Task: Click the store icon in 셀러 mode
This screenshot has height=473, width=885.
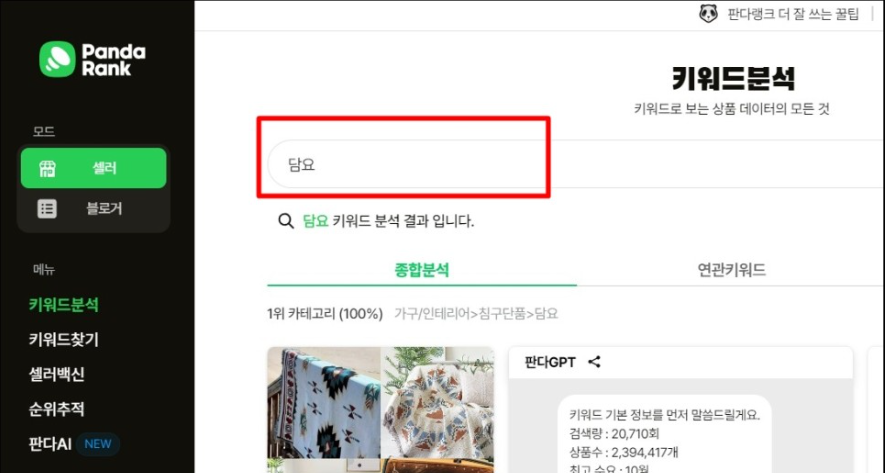Action: click(x=47, y=168)
